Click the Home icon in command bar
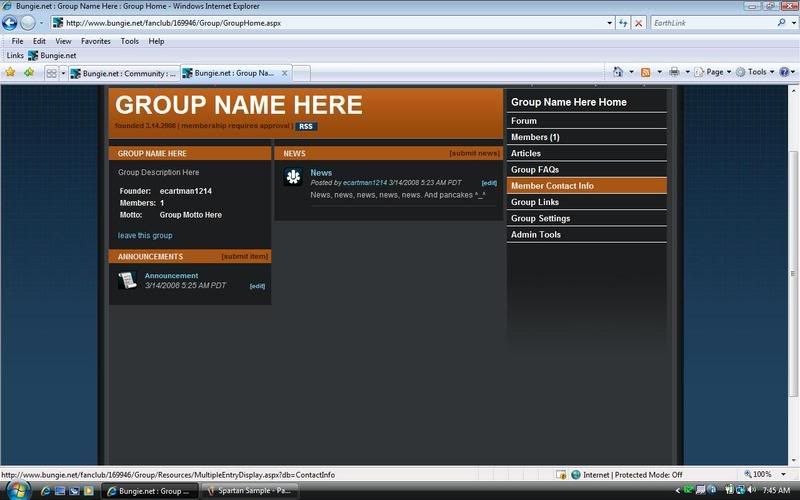This screenshot has width=800, height=500. [x=619, y=72]
